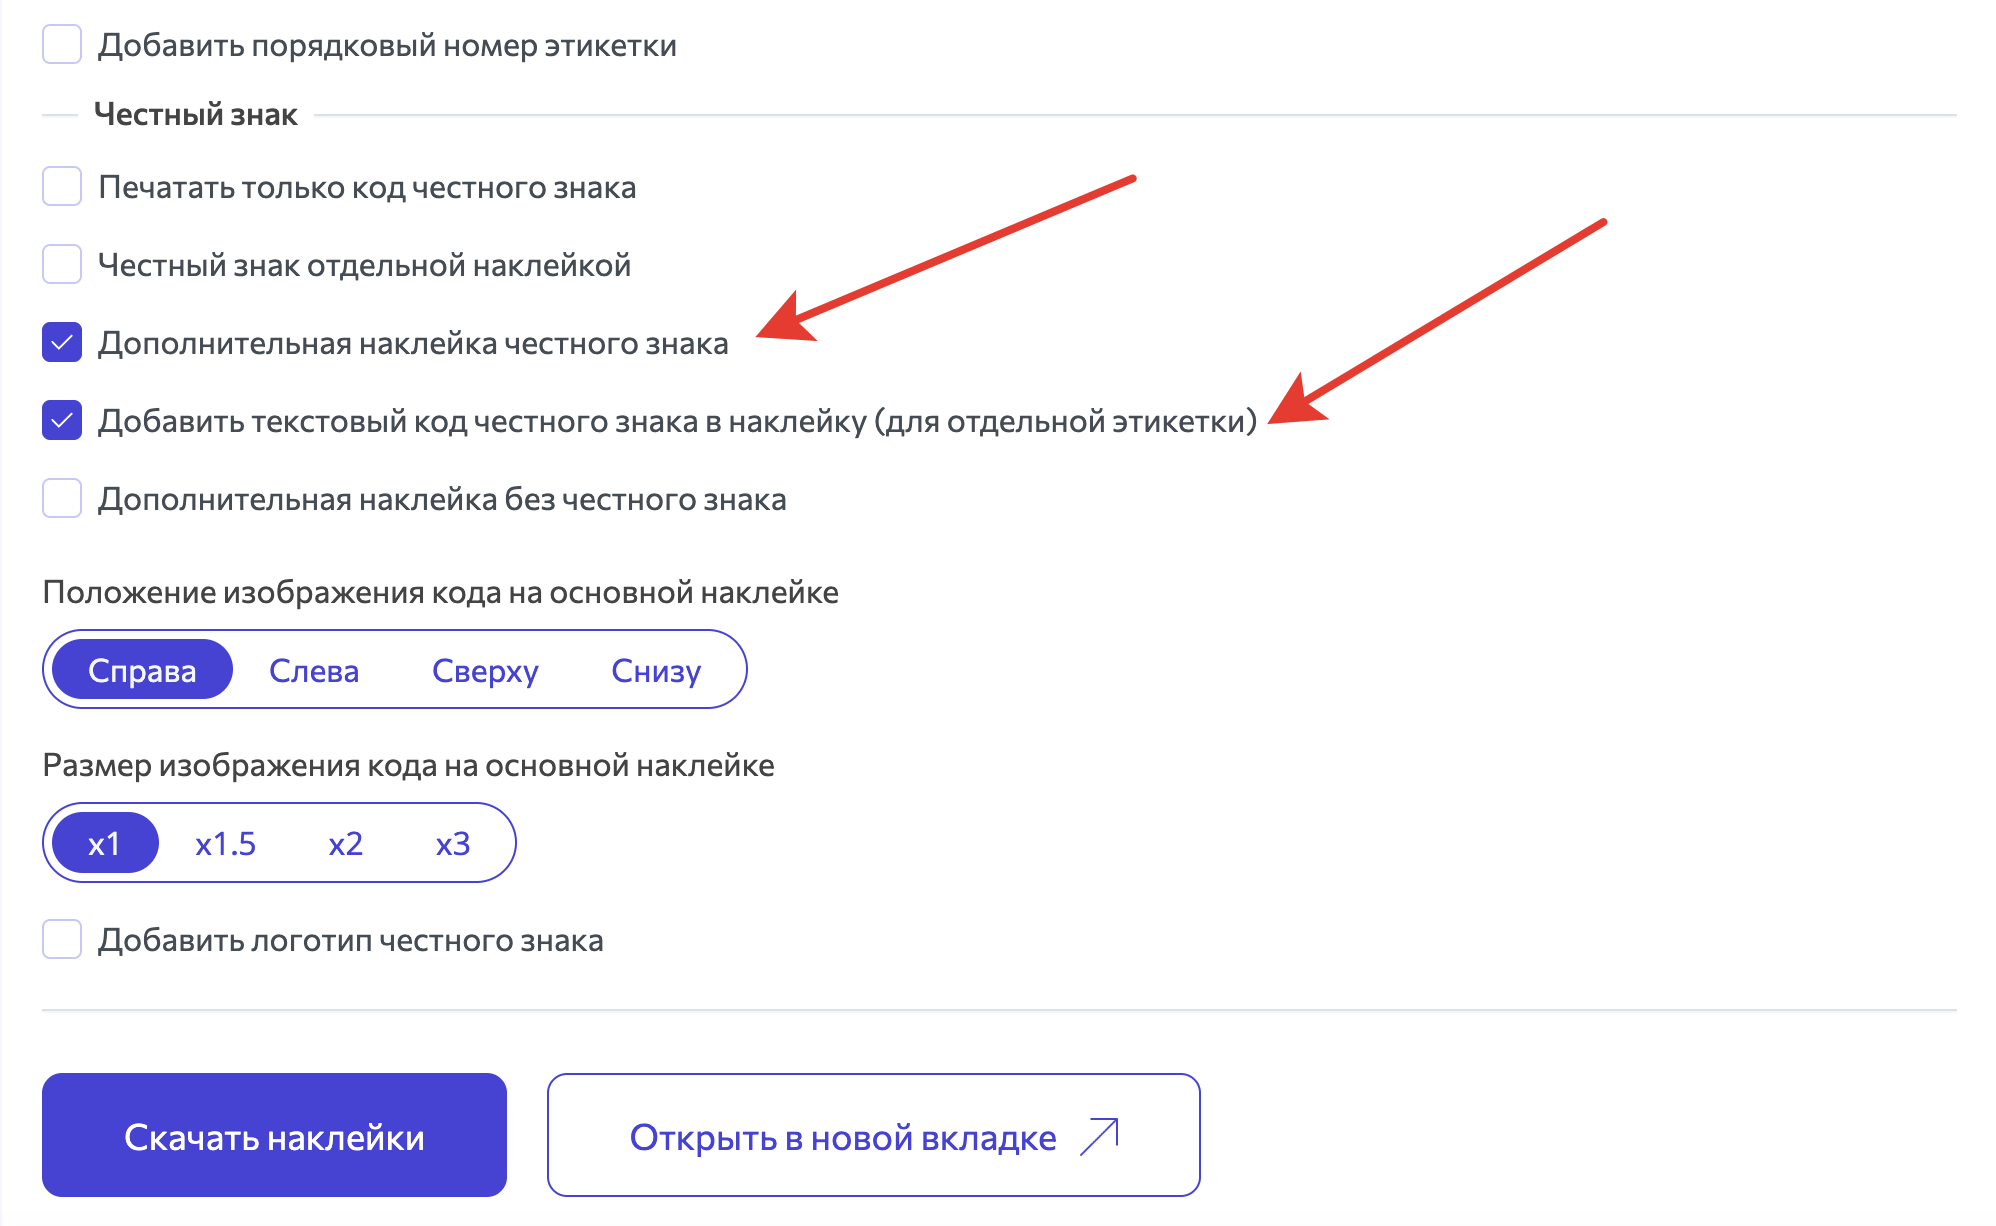1996x1226 pixels.
Task: Set code image size to x1.5
Action: click(x=225, y=843)
